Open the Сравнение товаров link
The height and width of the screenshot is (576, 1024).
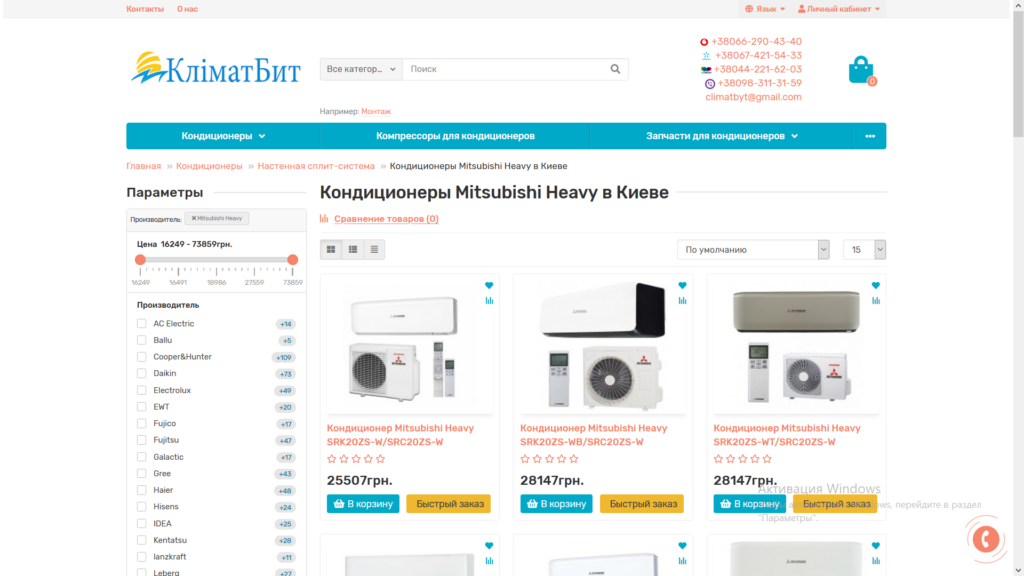(x=386, y=219)
